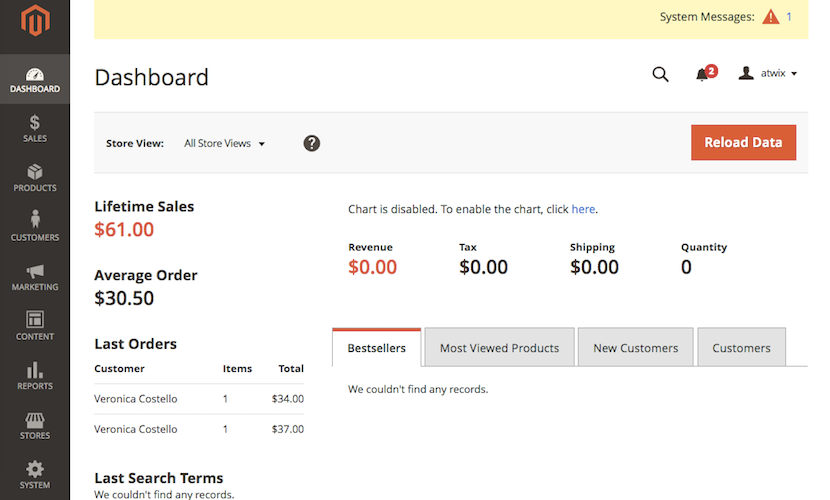Open the Marketing megaphone icon
This screenshot has width=830, height=500.
35,277
